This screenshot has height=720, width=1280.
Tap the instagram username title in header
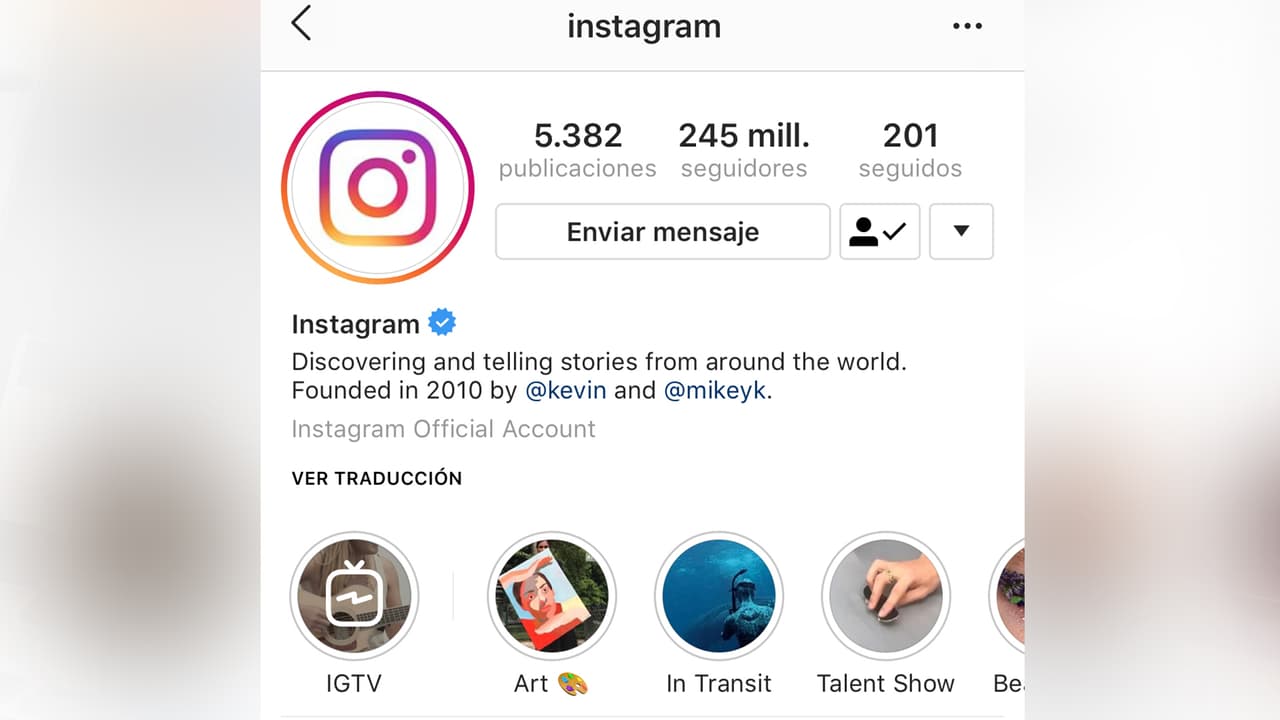pos(644,26)
